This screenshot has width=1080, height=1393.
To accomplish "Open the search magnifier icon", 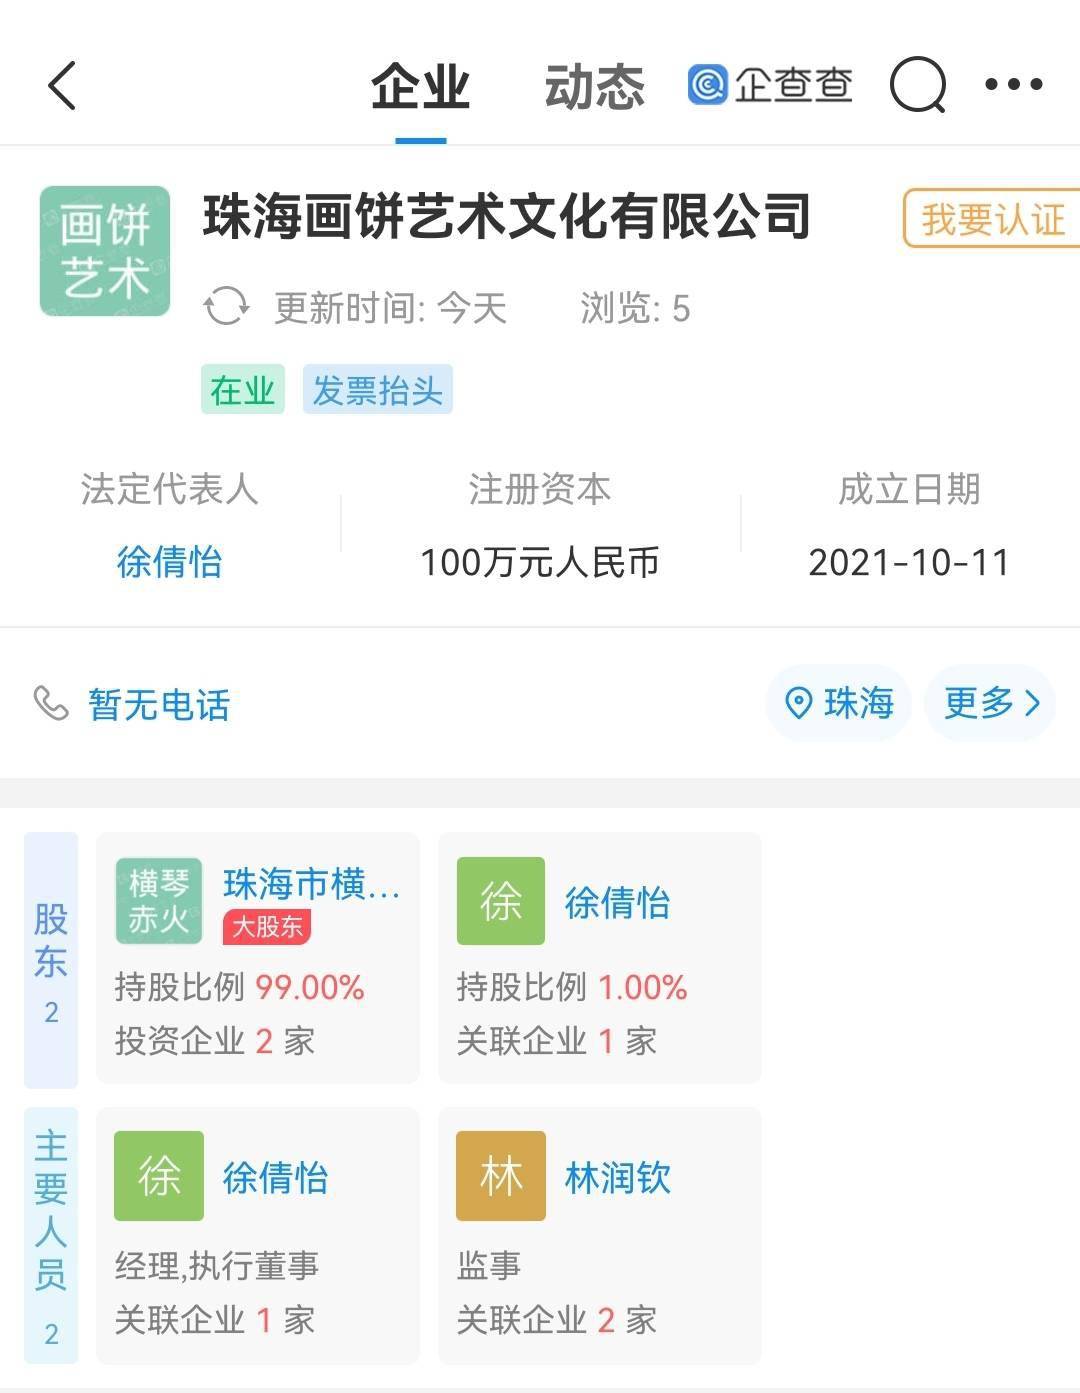I will [918, 85].
